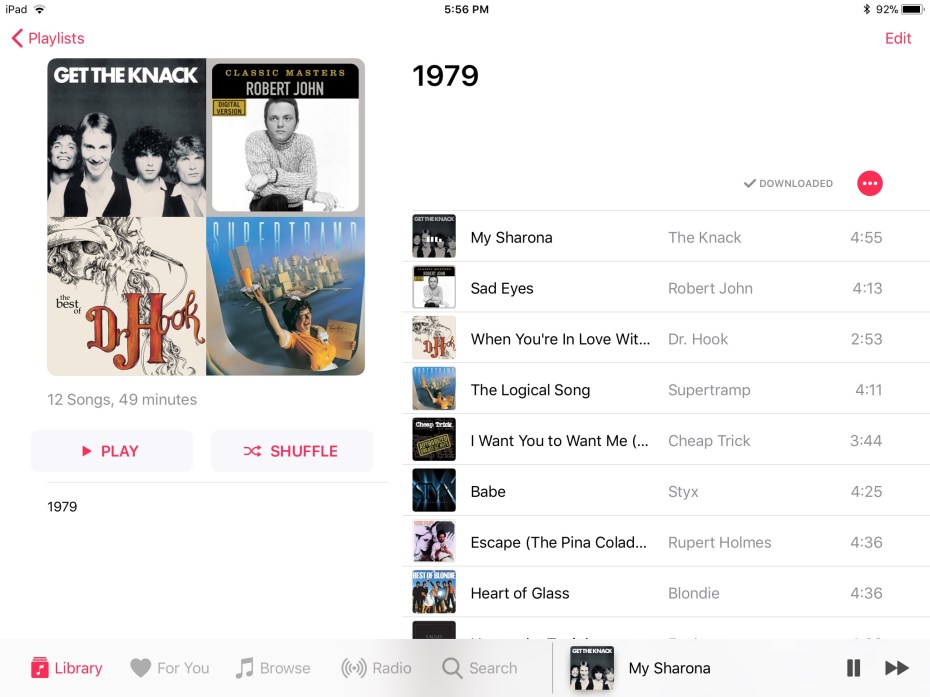Open the Search tab
The height and width of the screenshot is (697, 930).
[x=480, y=668]
